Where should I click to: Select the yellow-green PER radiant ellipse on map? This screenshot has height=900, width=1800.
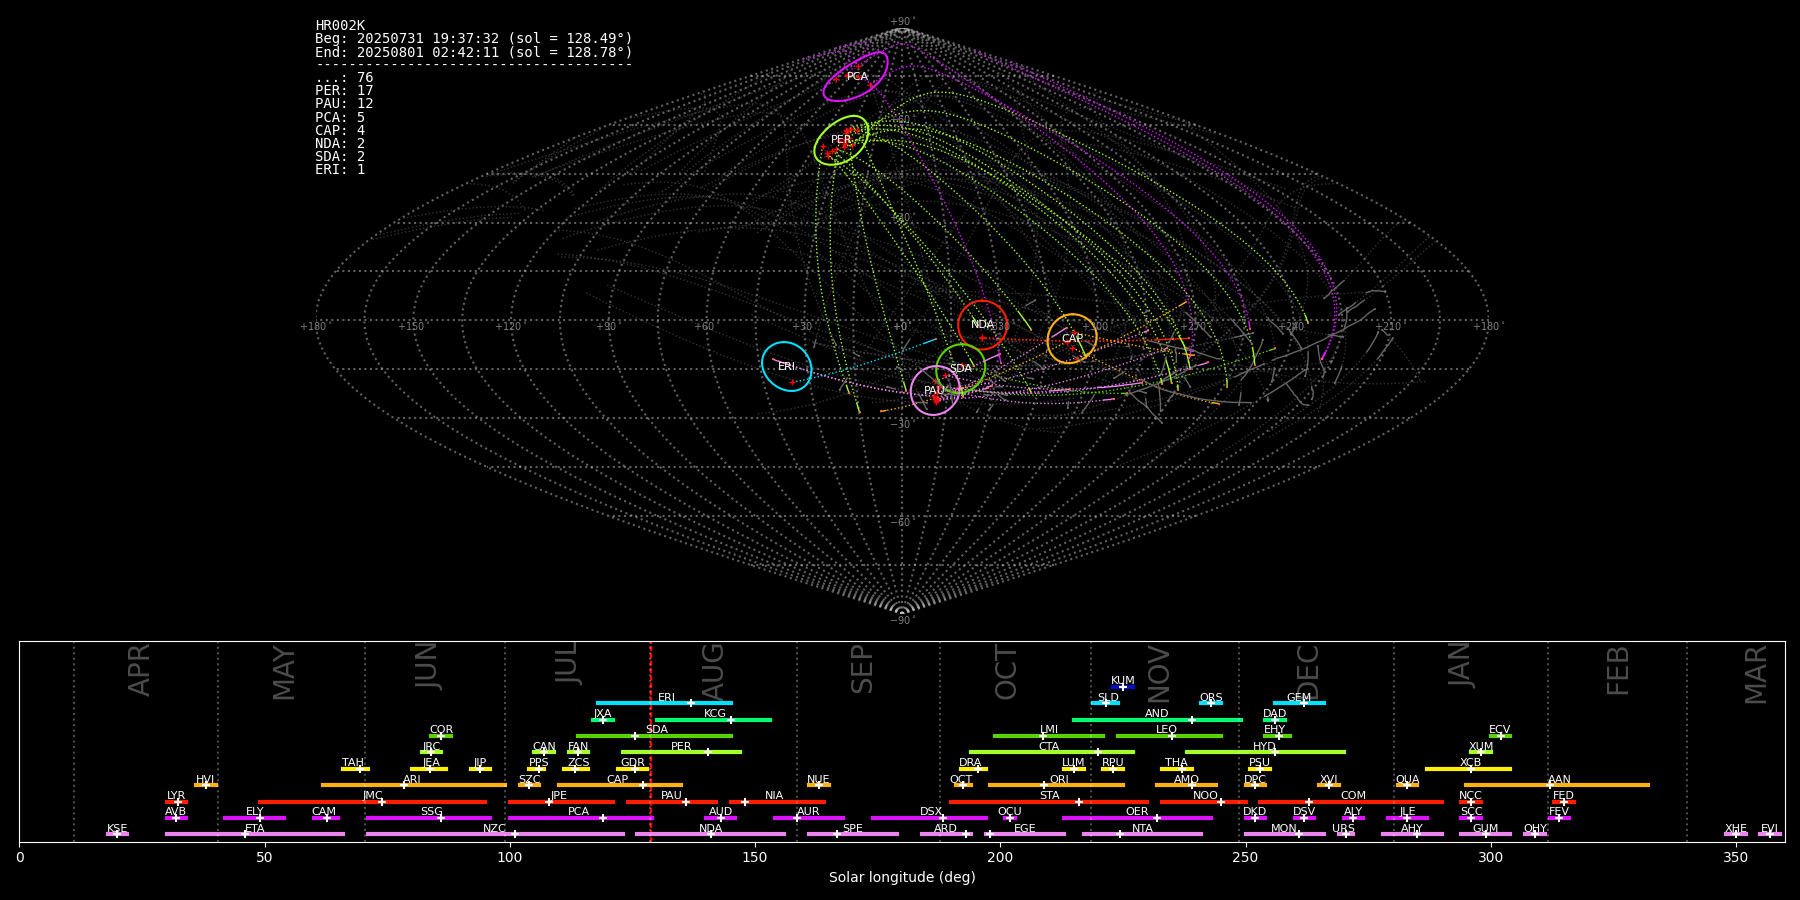click(x=841, y=140)
